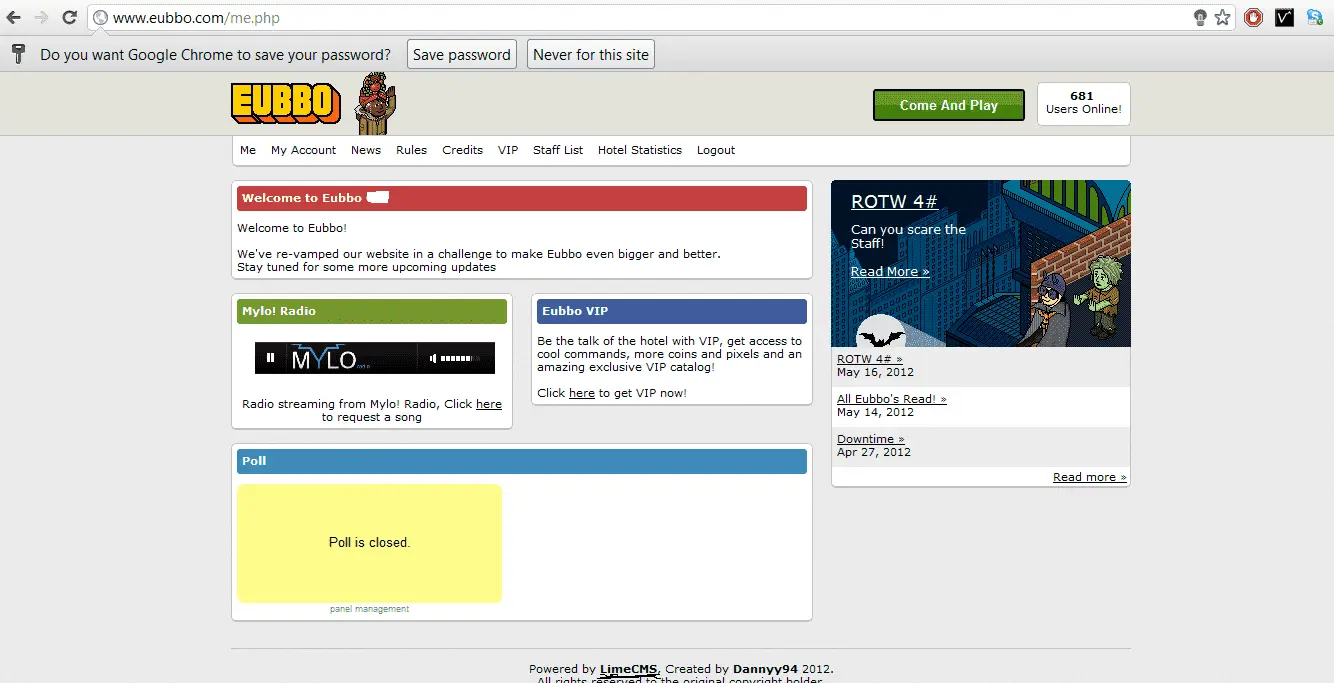Click the lightbulb icon in the address bar

(x=1201, y=17)
